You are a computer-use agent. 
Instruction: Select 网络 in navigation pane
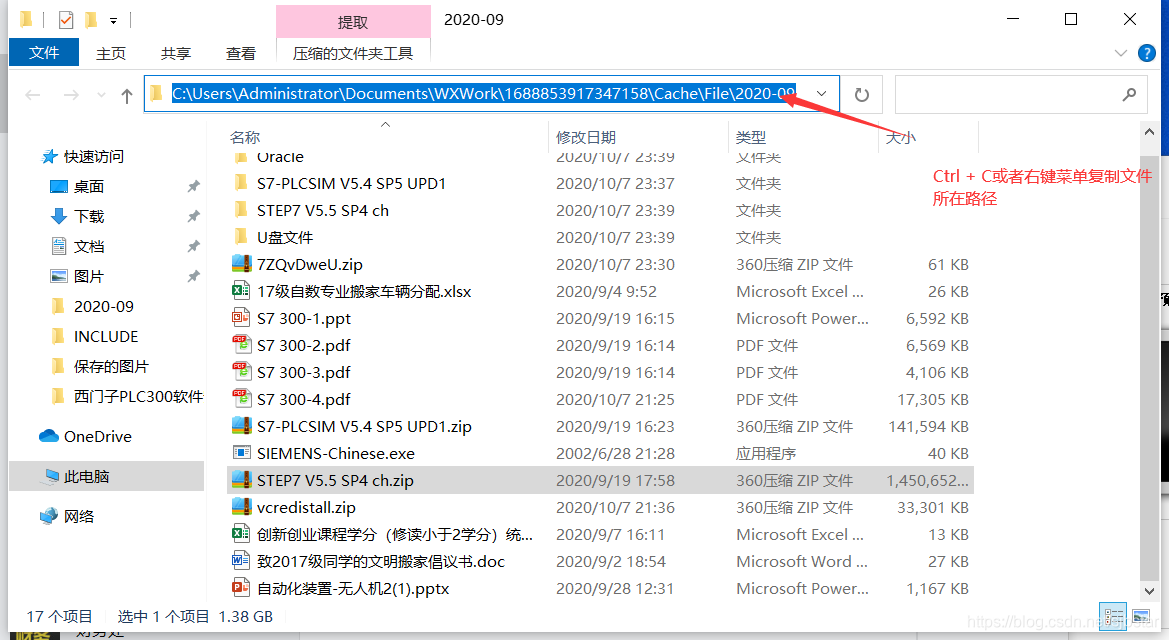pos(79,516)
